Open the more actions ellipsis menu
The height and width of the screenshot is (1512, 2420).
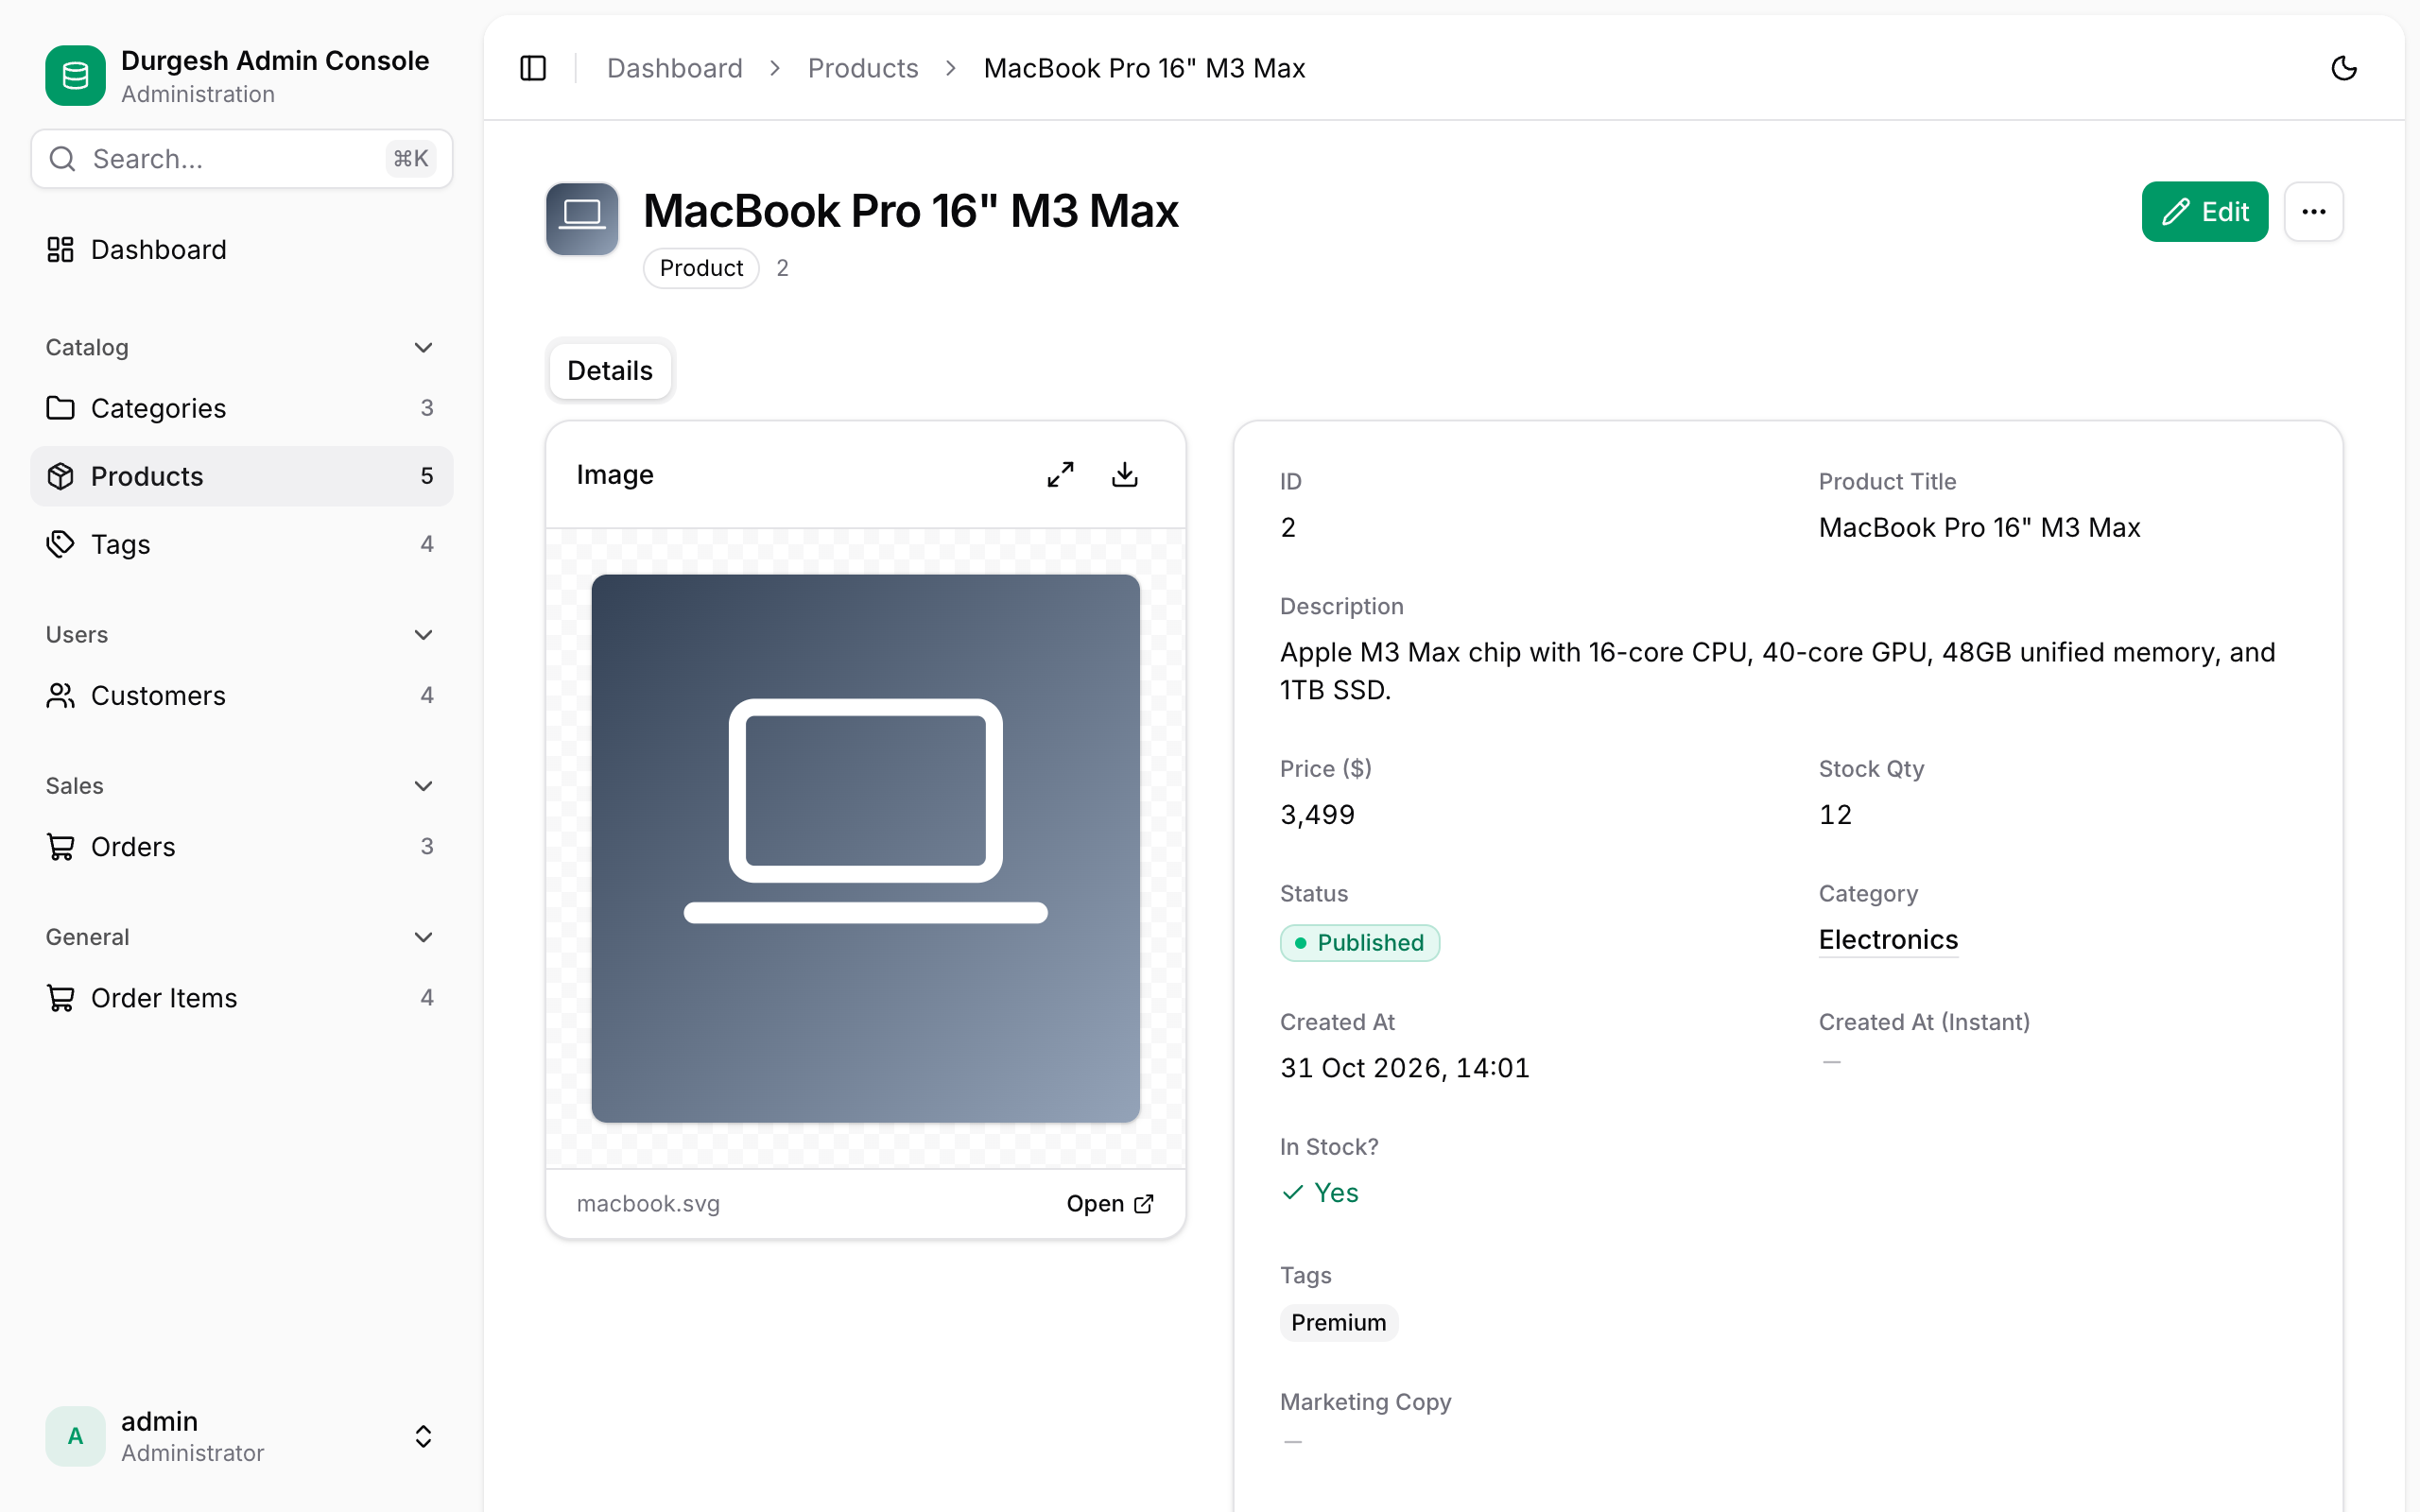[2313, 212]
